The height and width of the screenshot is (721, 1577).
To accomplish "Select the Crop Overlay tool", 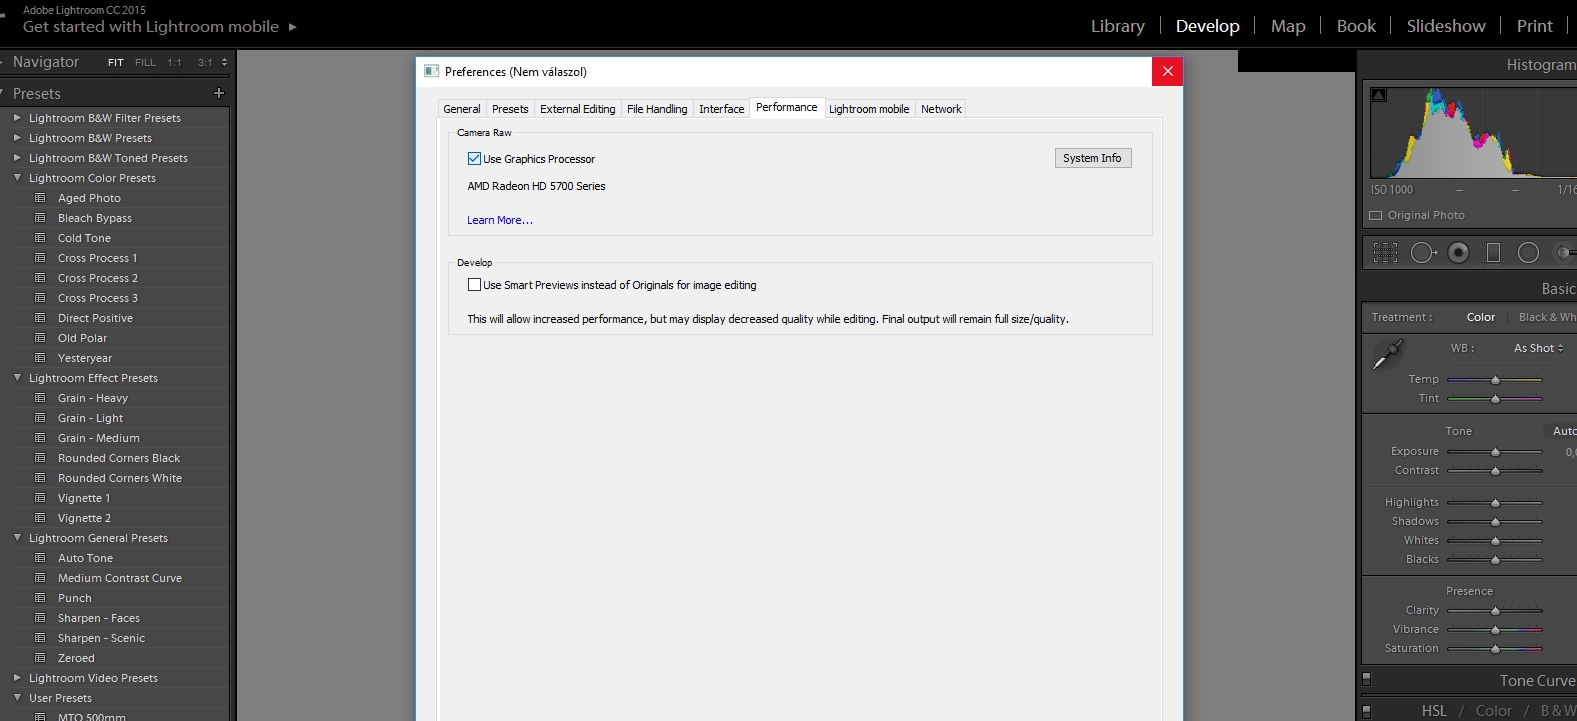I will (x=1385, y=253).
